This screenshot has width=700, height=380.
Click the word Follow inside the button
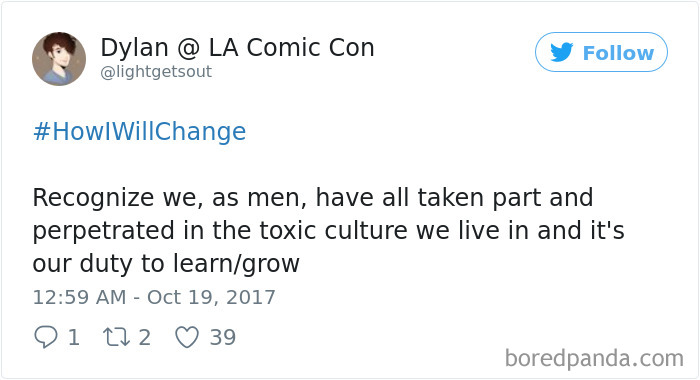(x=618, y=53)
